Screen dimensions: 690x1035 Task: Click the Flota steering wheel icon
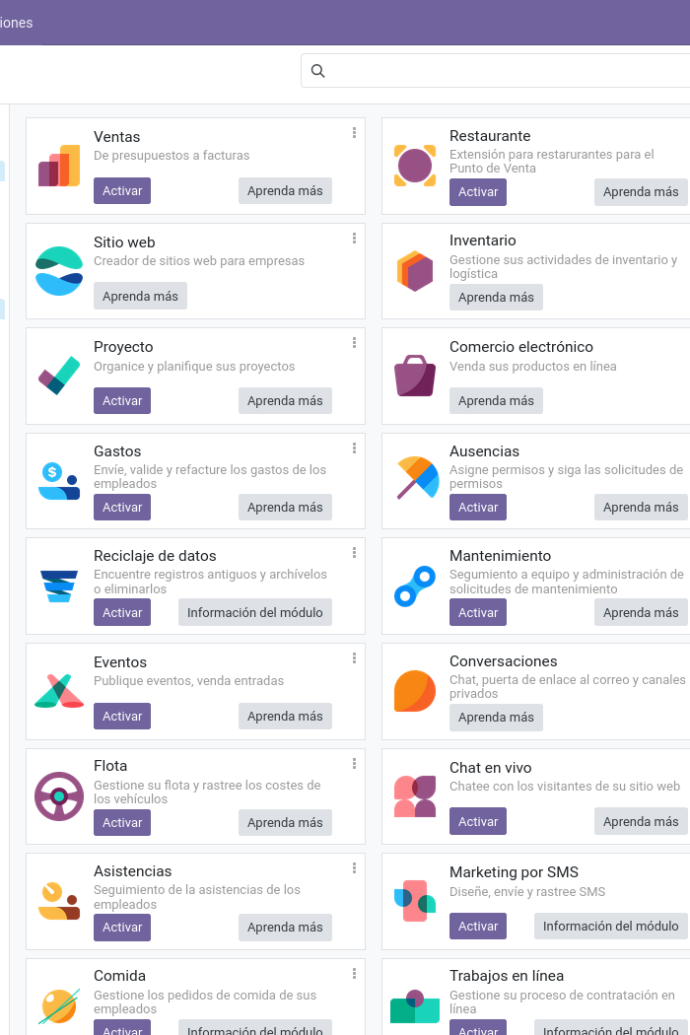[x=59, y=796]
